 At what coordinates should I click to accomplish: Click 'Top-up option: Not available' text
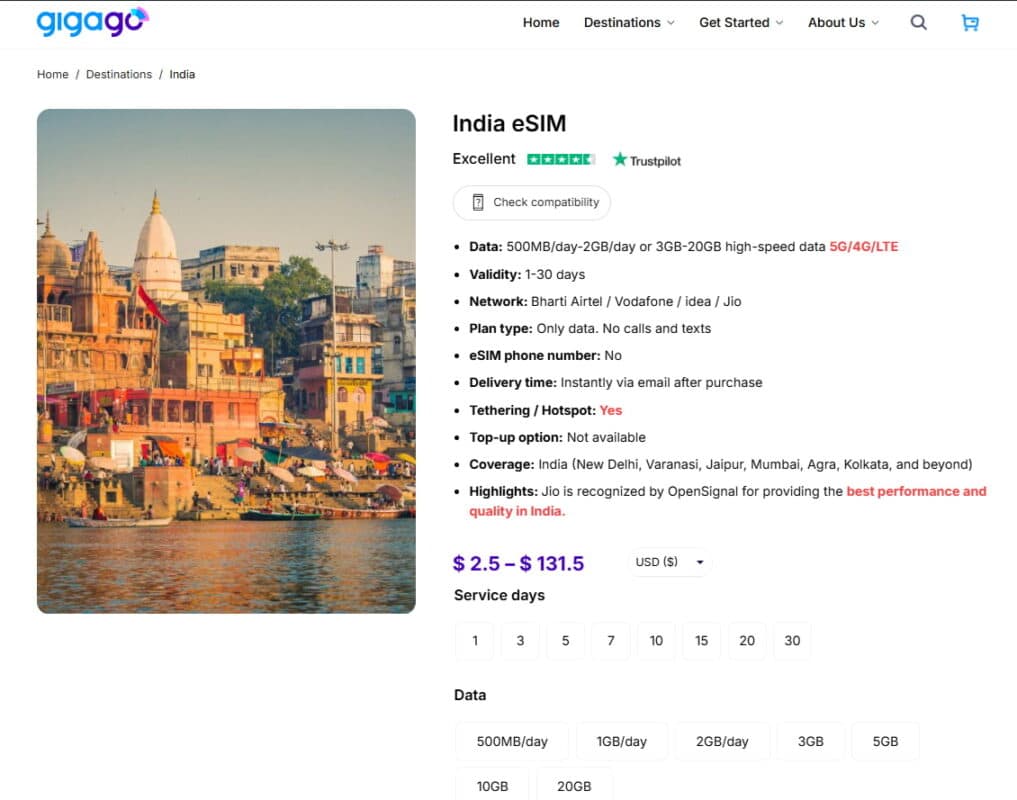(558, 437)
